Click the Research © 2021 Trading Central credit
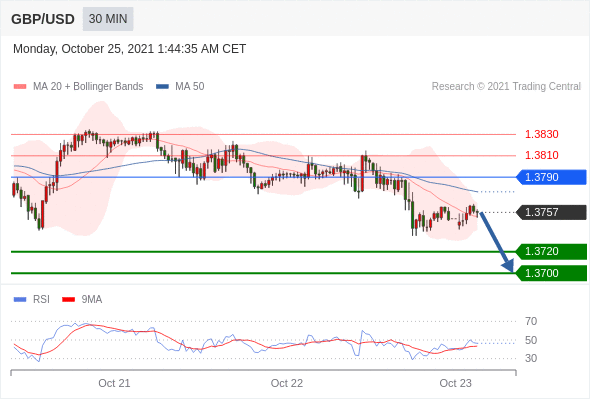This screenshot has width=590, height=400. click(506, 87)
